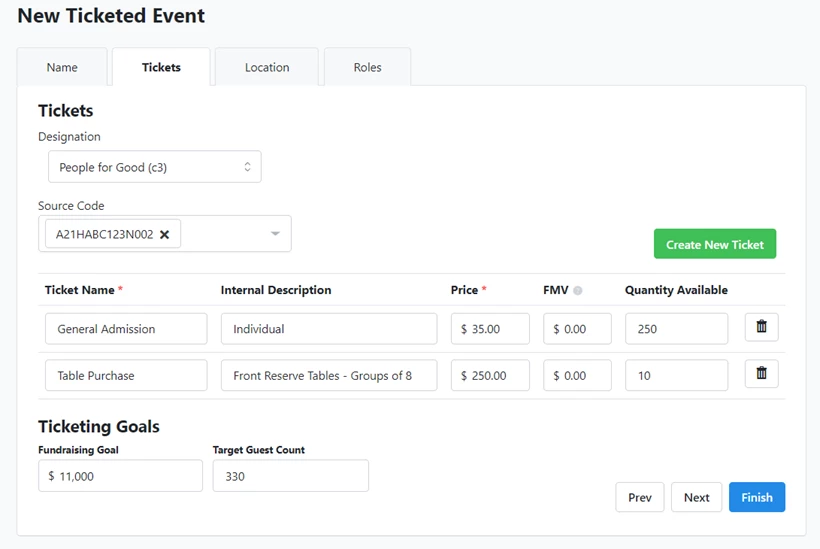Click the quantity field showing 250

(x=676, y=329)
